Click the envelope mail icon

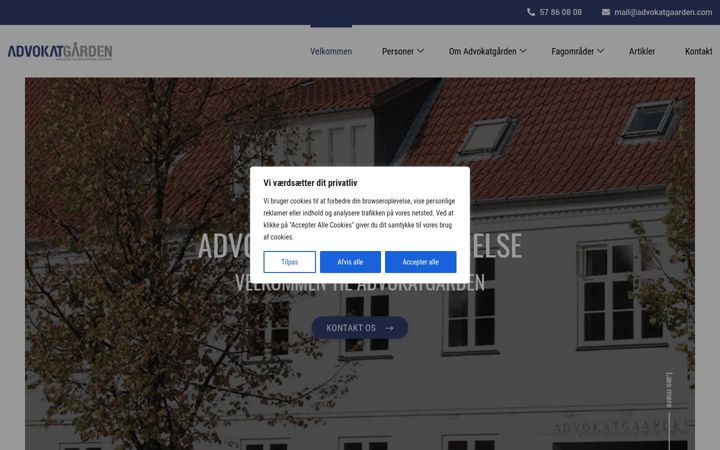(x=606, y=12)
